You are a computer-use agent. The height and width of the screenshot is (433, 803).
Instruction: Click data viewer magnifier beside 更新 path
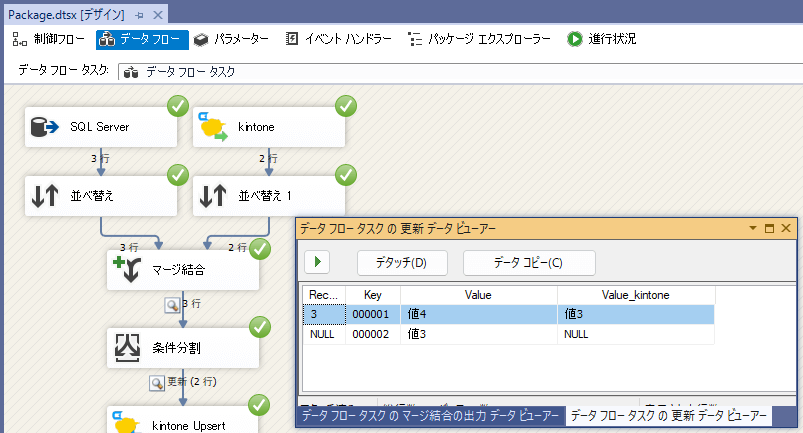click(x=157, y=383)
